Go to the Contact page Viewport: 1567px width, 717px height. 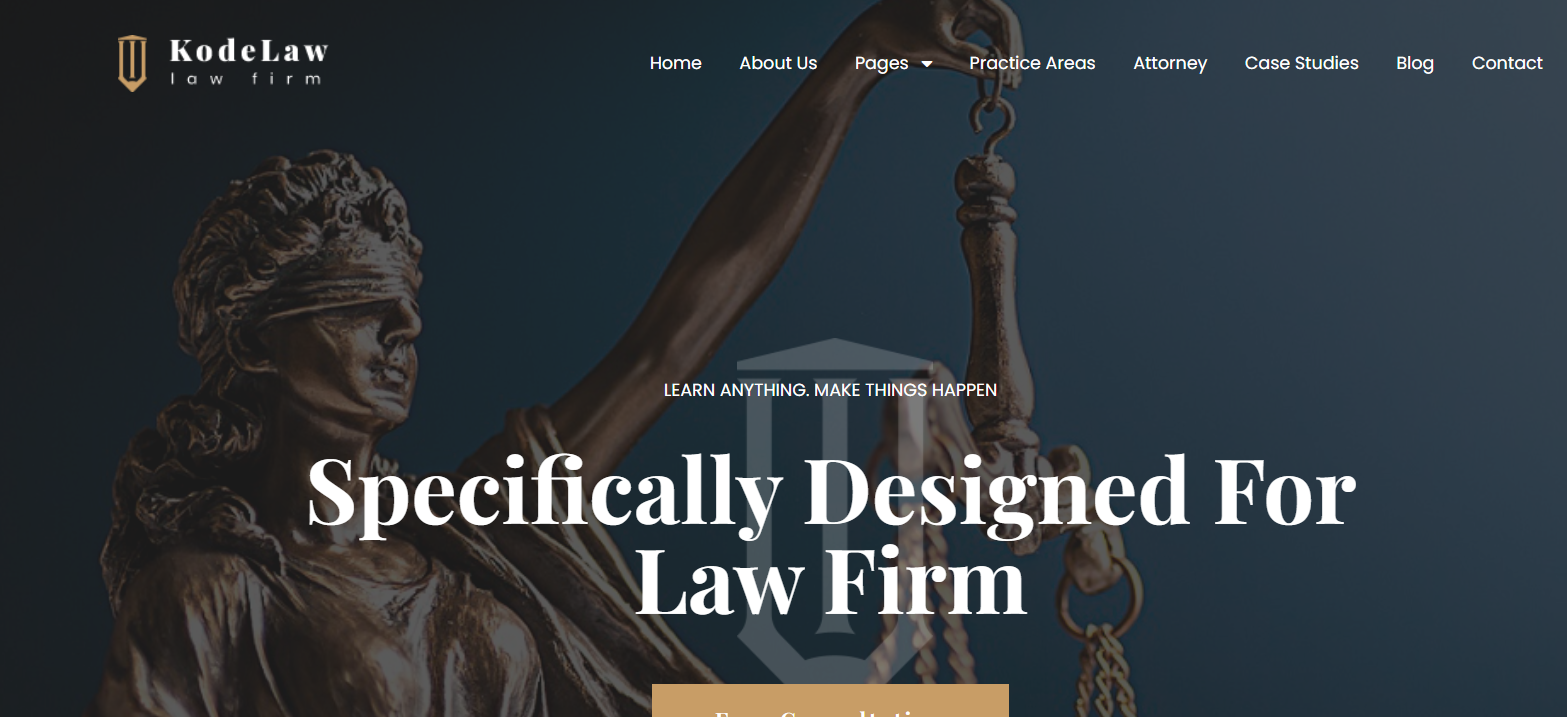(x=1507, y=63)
